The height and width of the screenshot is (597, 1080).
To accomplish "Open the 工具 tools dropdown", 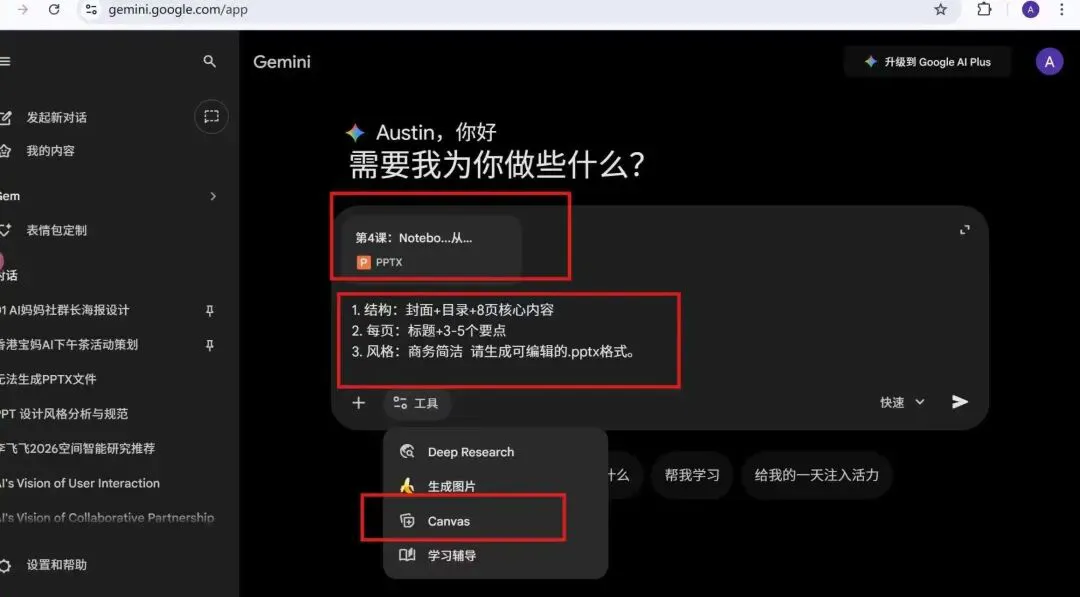I will 416,403.
